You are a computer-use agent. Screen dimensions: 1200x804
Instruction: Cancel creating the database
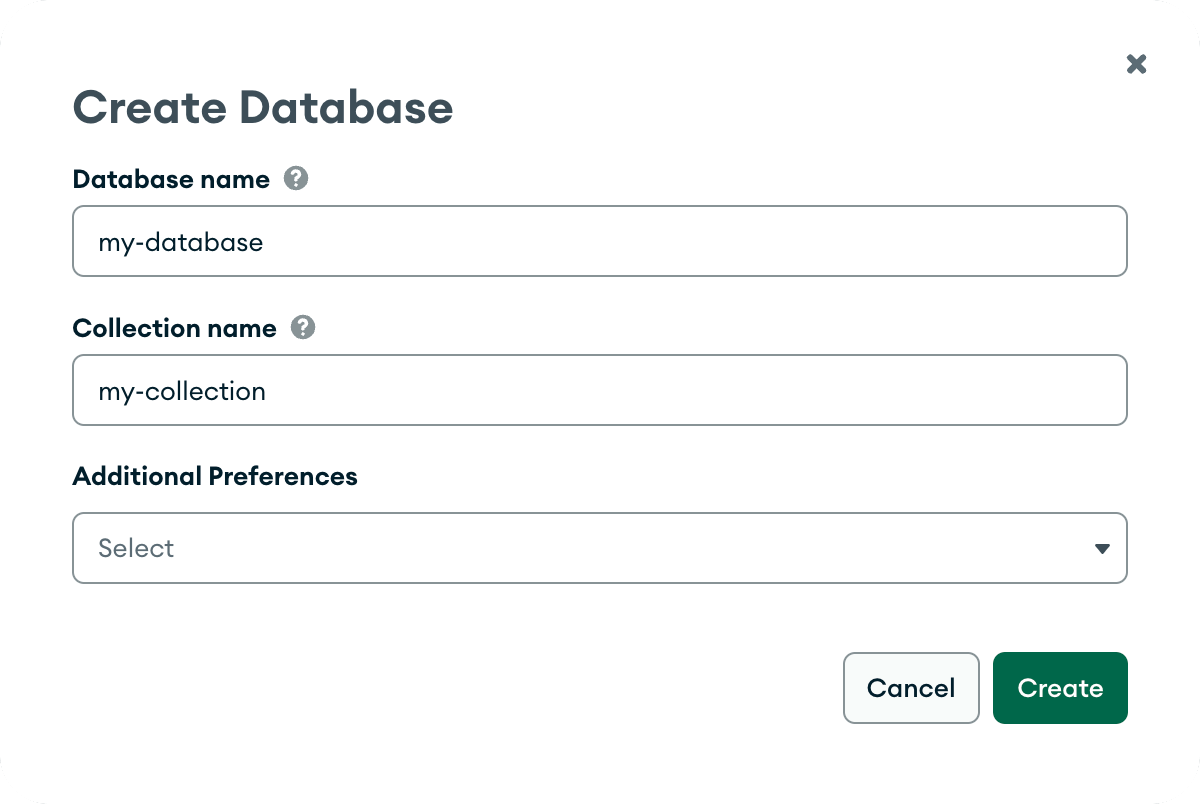tap(911, 688)
